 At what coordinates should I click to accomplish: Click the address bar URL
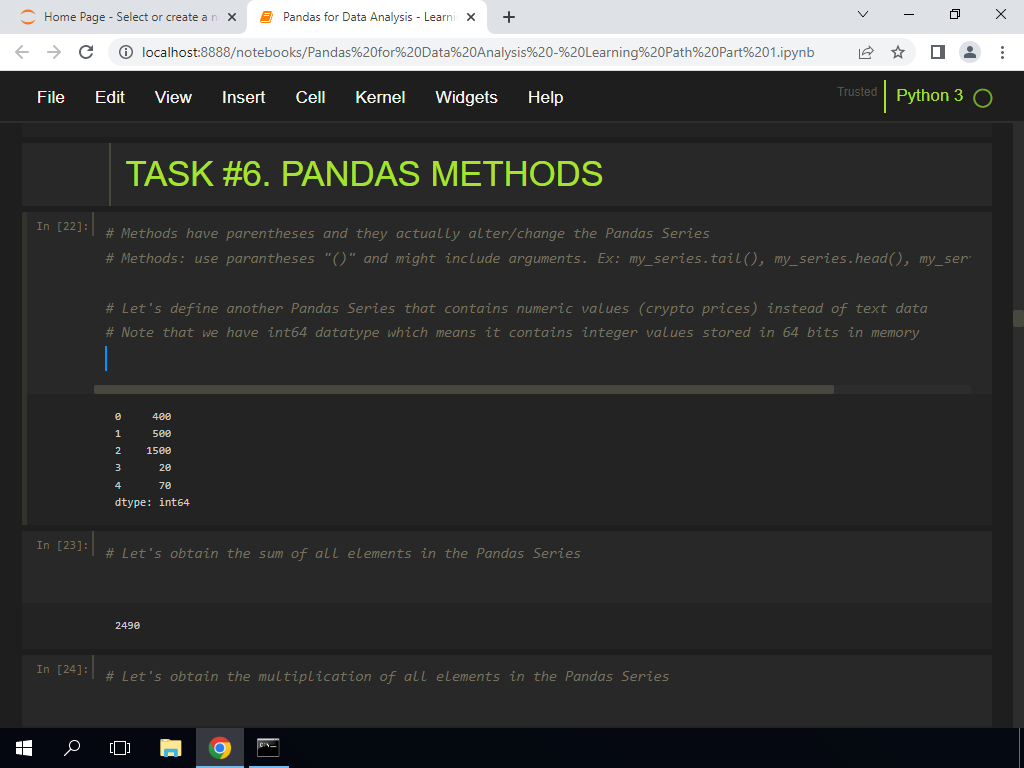click(x=477, y=52)
